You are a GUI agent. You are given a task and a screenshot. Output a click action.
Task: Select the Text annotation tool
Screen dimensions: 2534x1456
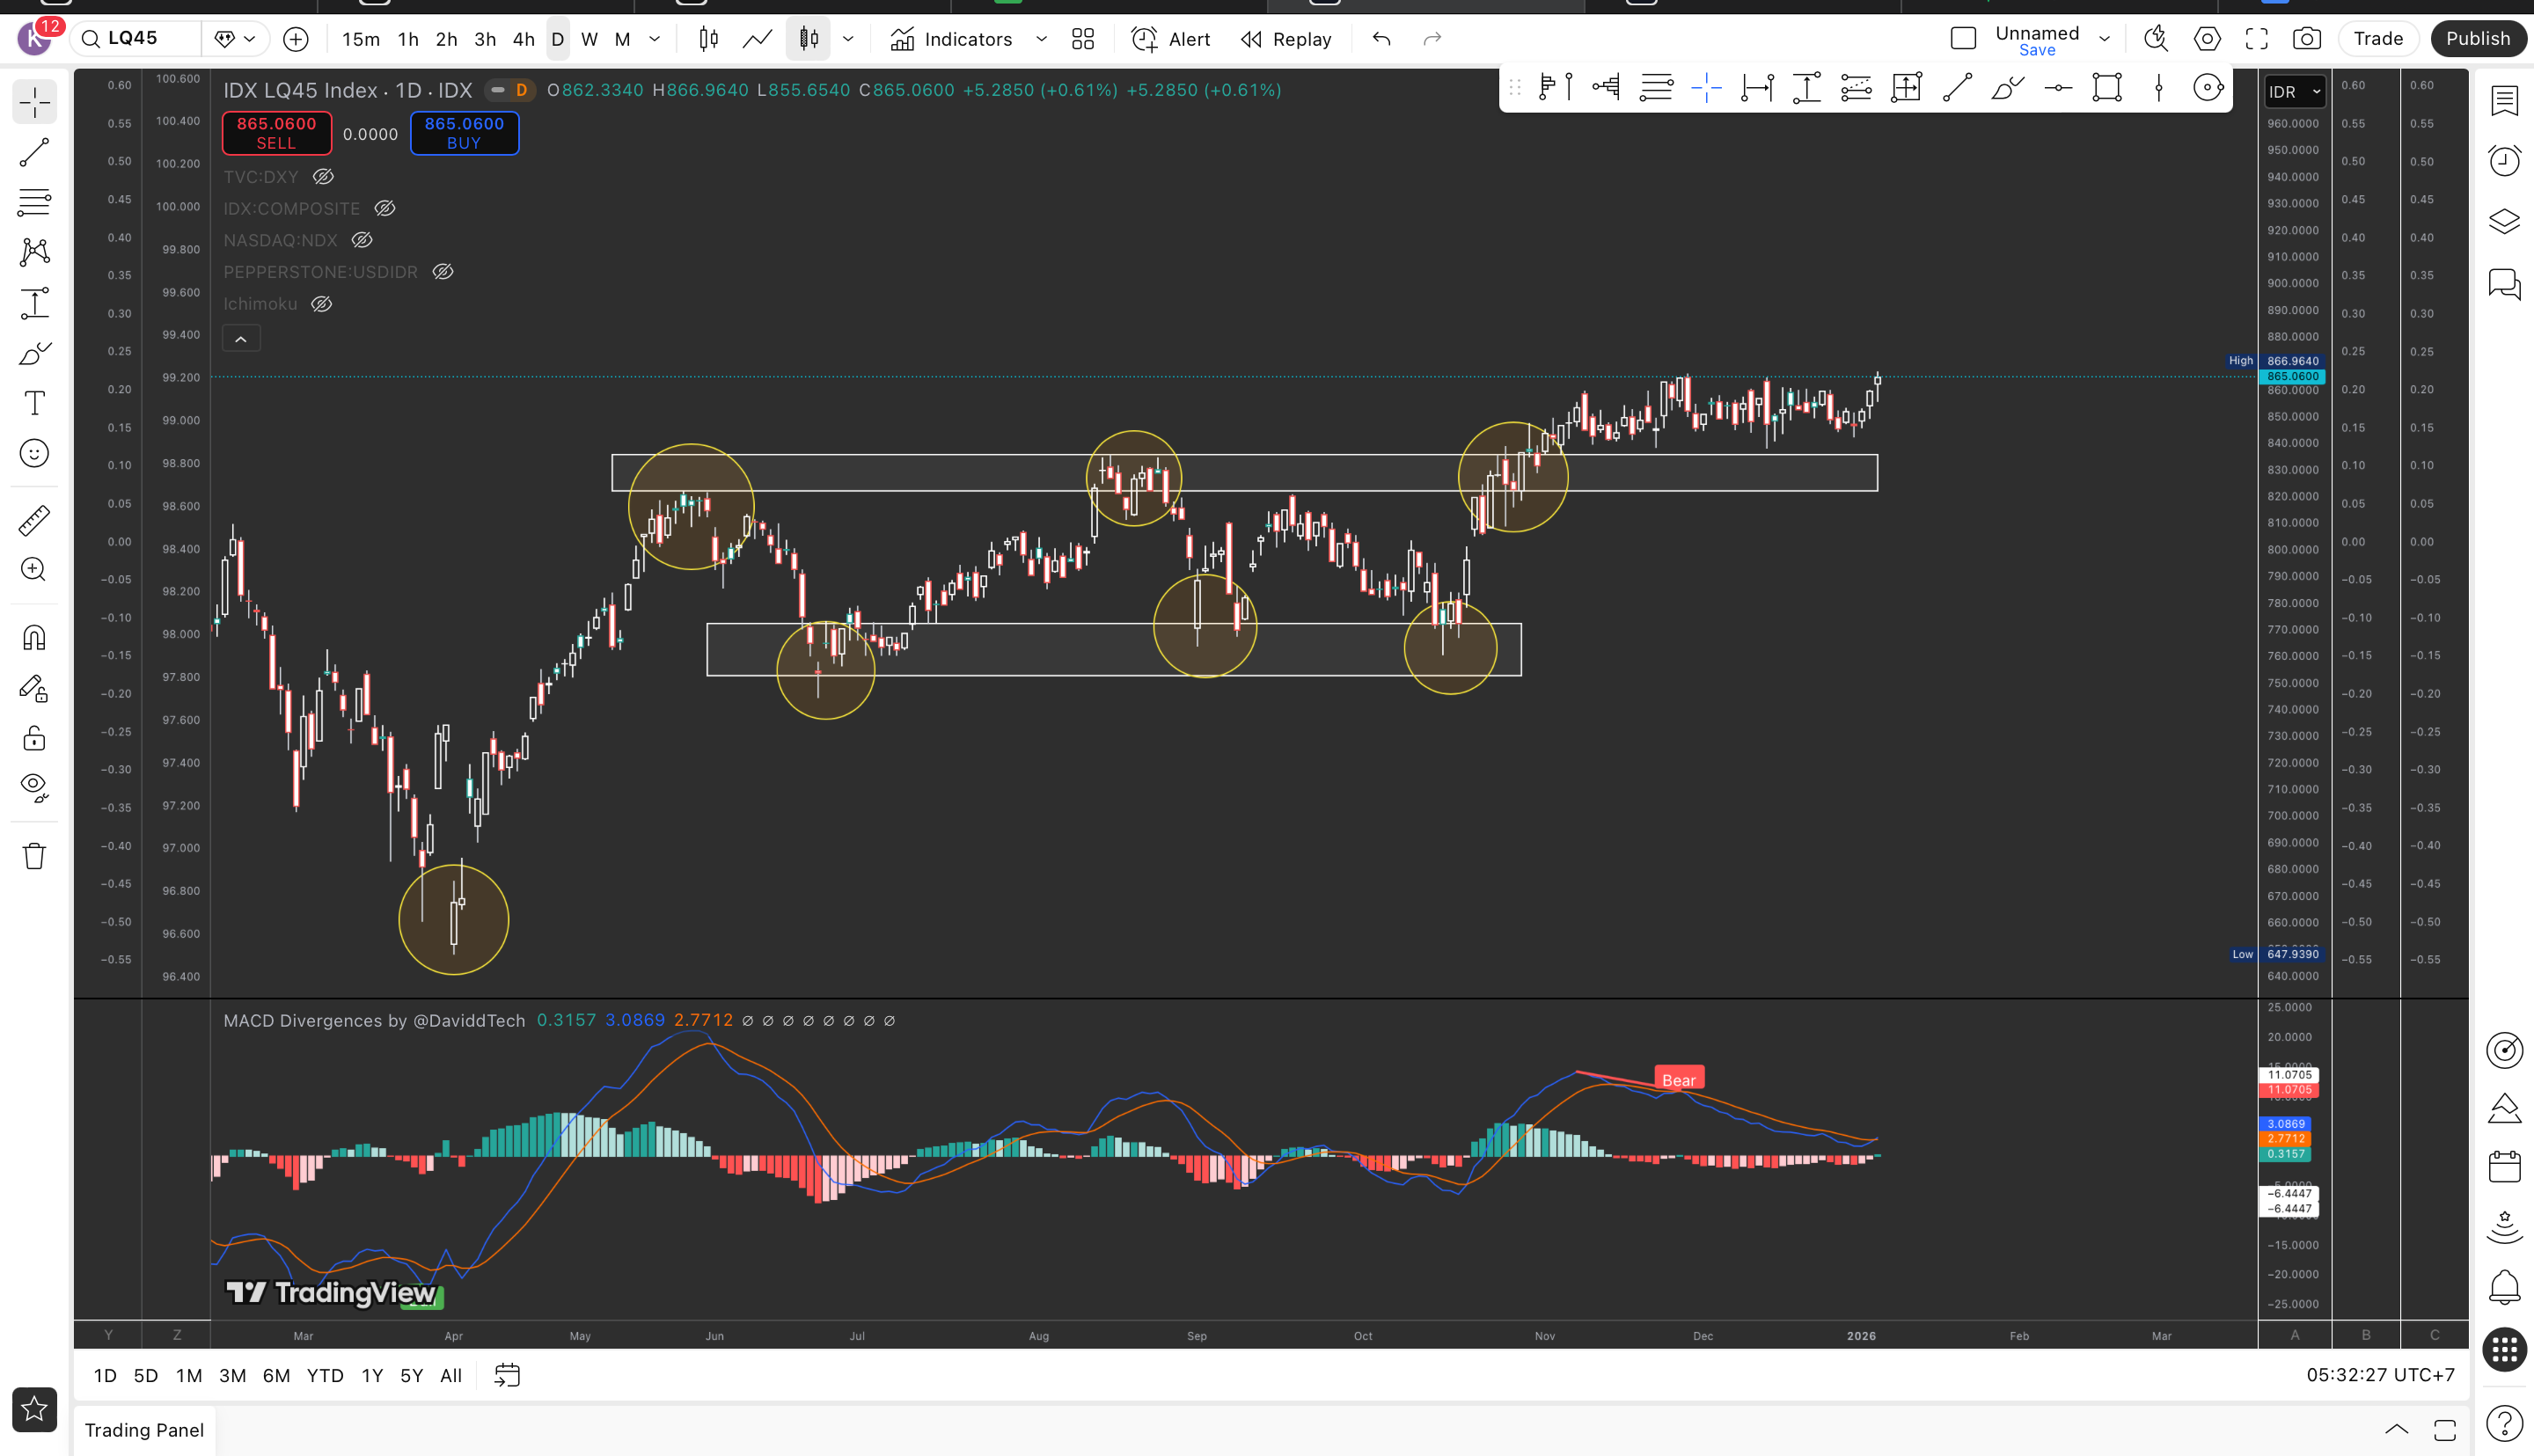(x=34, y=403)
